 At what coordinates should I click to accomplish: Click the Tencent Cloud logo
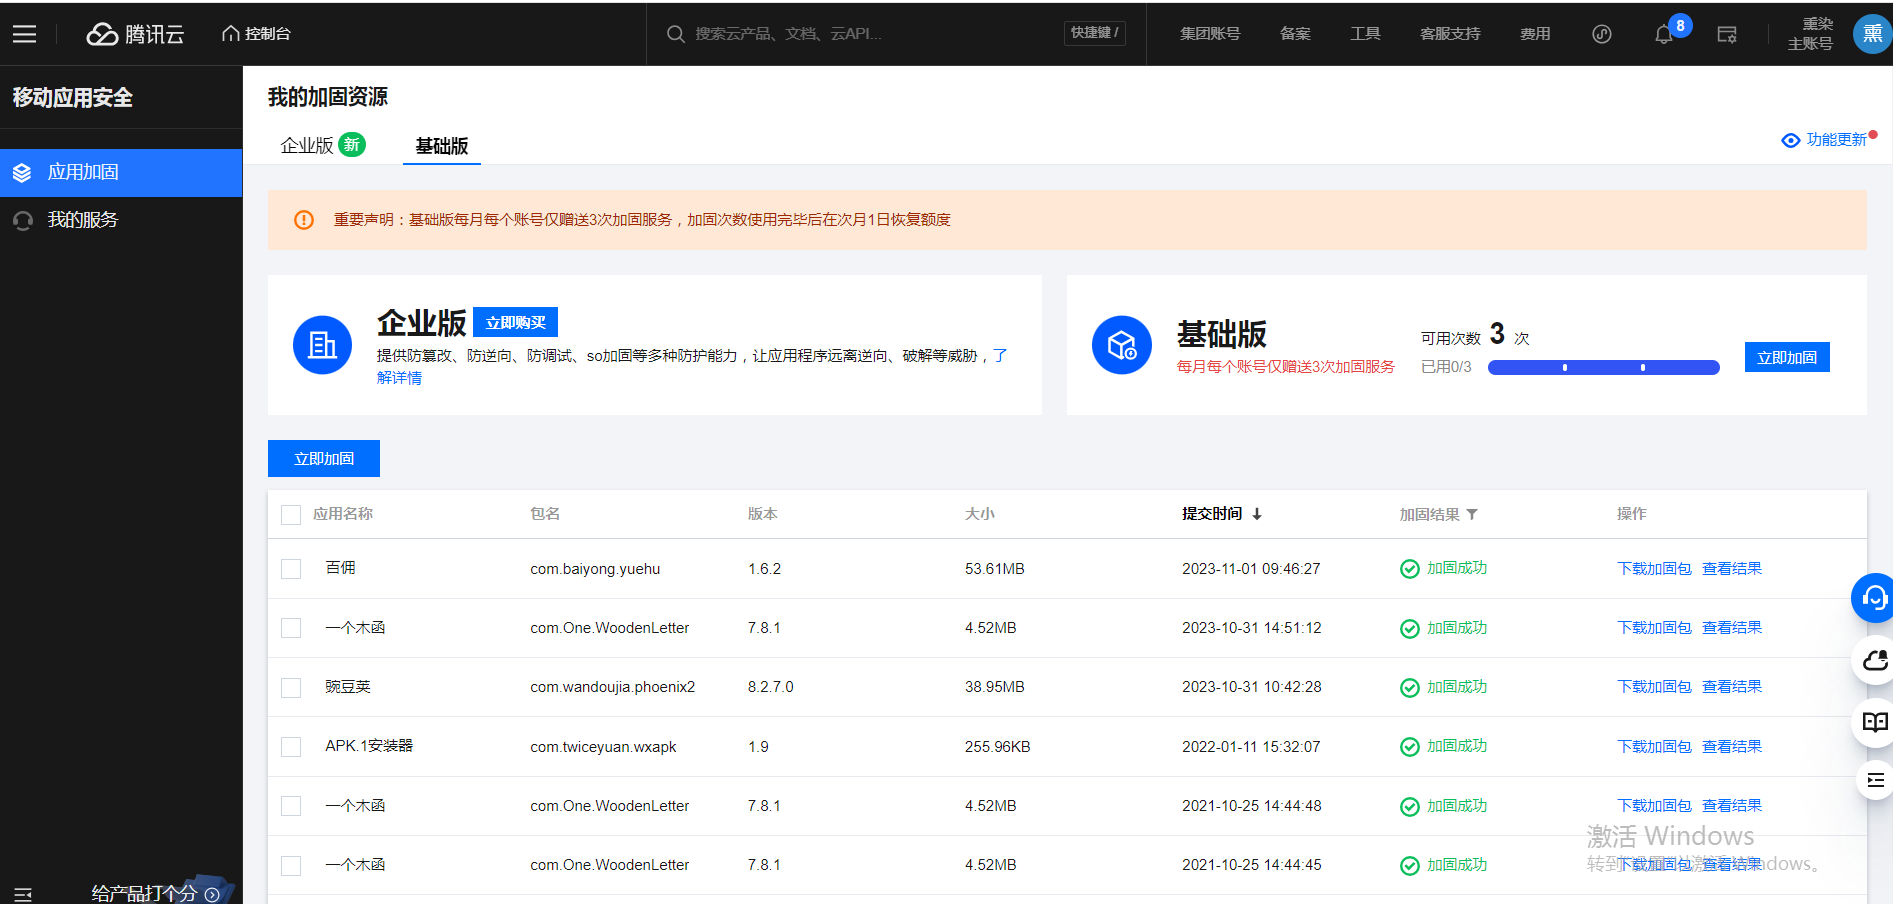click(135, 34)
